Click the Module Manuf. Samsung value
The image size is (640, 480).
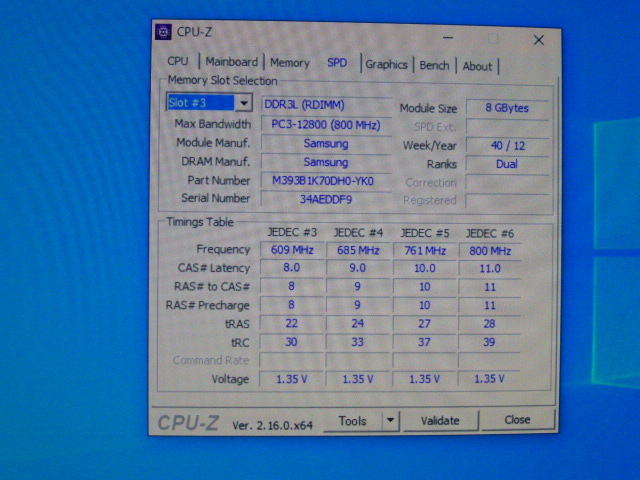click(326, 144)
